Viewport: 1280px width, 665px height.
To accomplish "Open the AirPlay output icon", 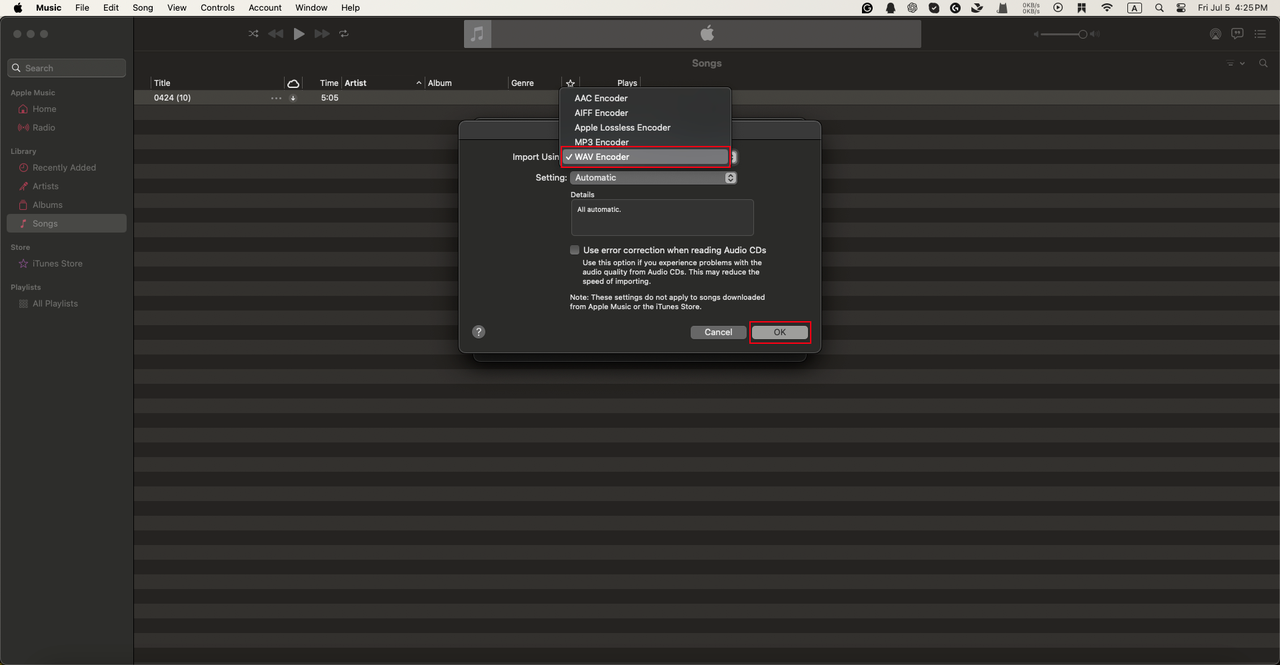I will click(1215, 34).
